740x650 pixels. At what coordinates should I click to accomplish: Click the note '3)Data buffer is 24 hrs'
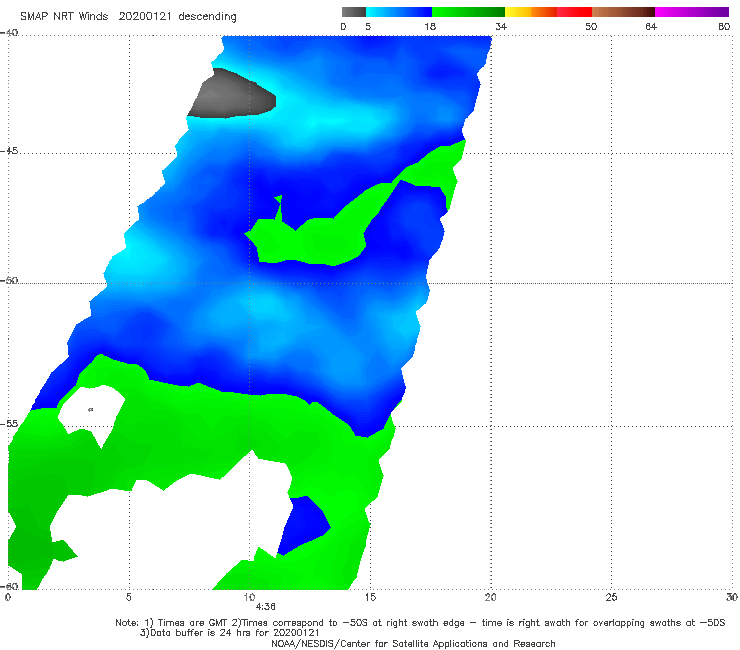coord(229,633)
